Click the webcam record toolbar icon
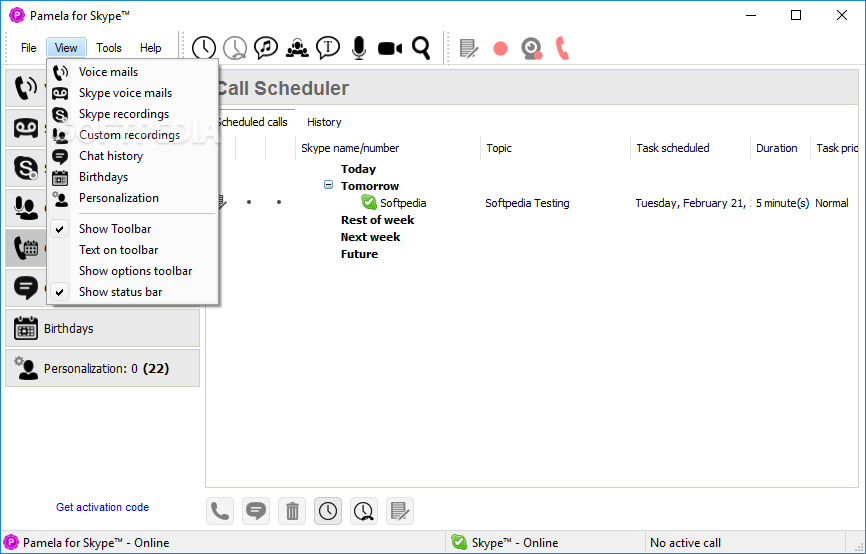The image size is (866, 554). (532, 49)
